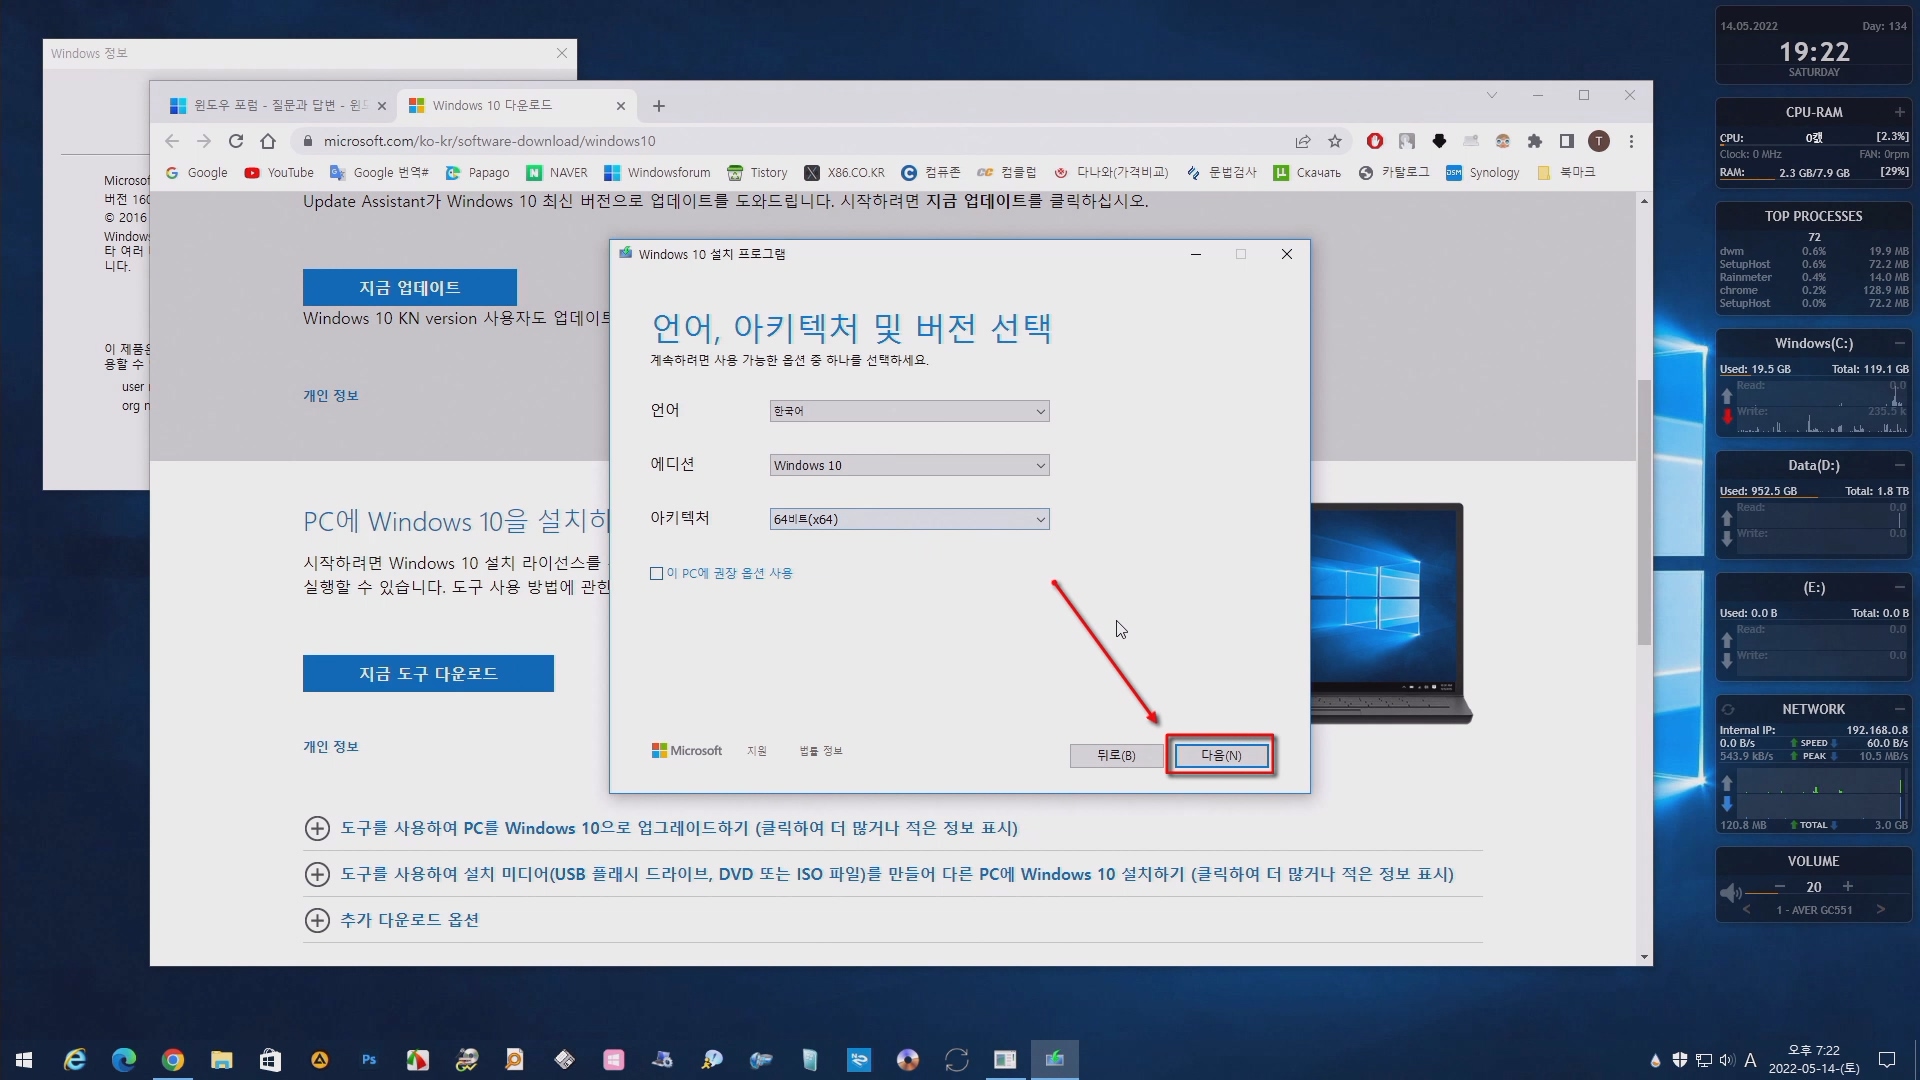
Task: Select the Windows 10 다운로드 browser tab
Action: click(517, 105)
